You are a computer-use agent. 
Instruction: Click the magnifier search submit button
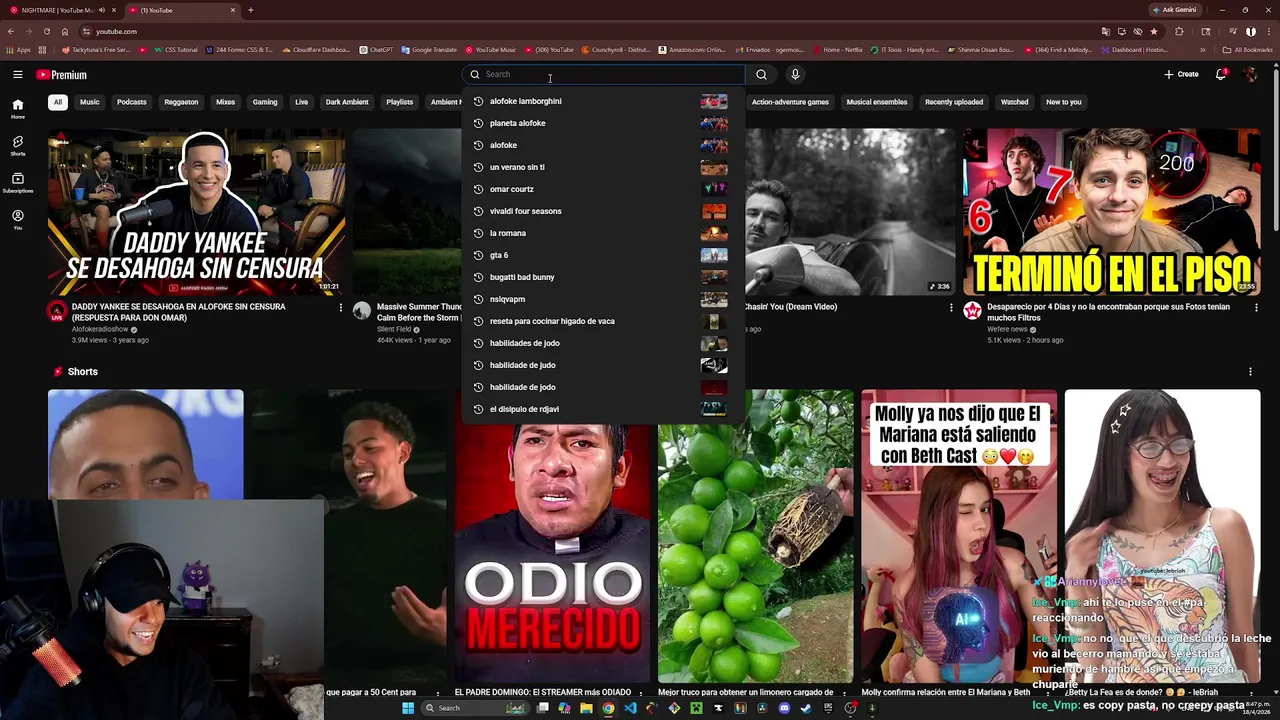[761, 74]
